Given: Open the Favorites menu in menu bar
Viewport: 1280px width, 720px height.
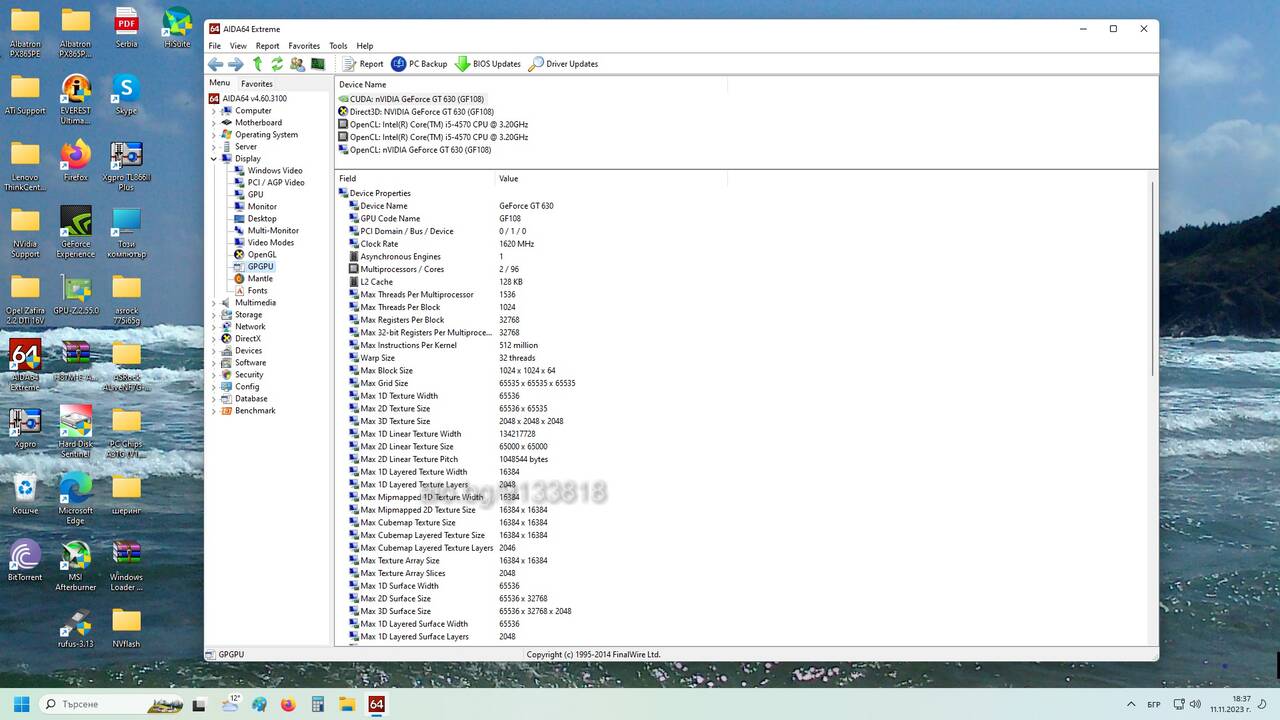Looking at the screenshot, I should pos(304,46).
